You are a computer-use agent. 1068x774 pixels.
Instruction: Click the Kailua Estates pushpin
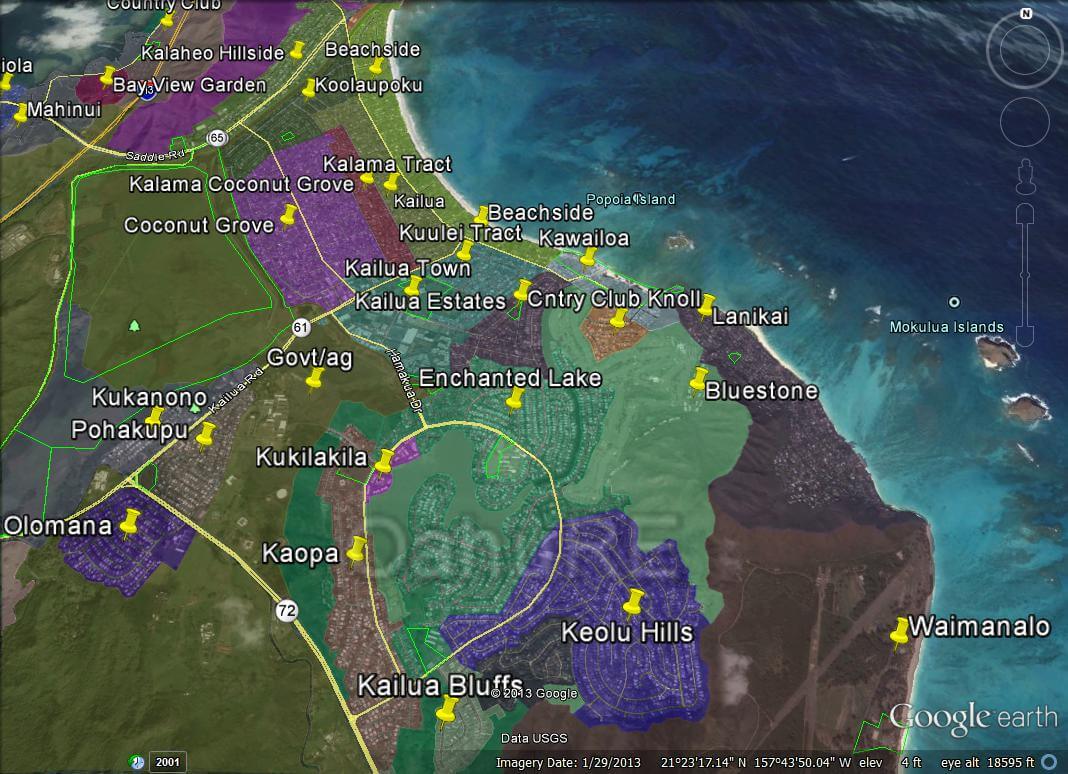coord(522,290)
